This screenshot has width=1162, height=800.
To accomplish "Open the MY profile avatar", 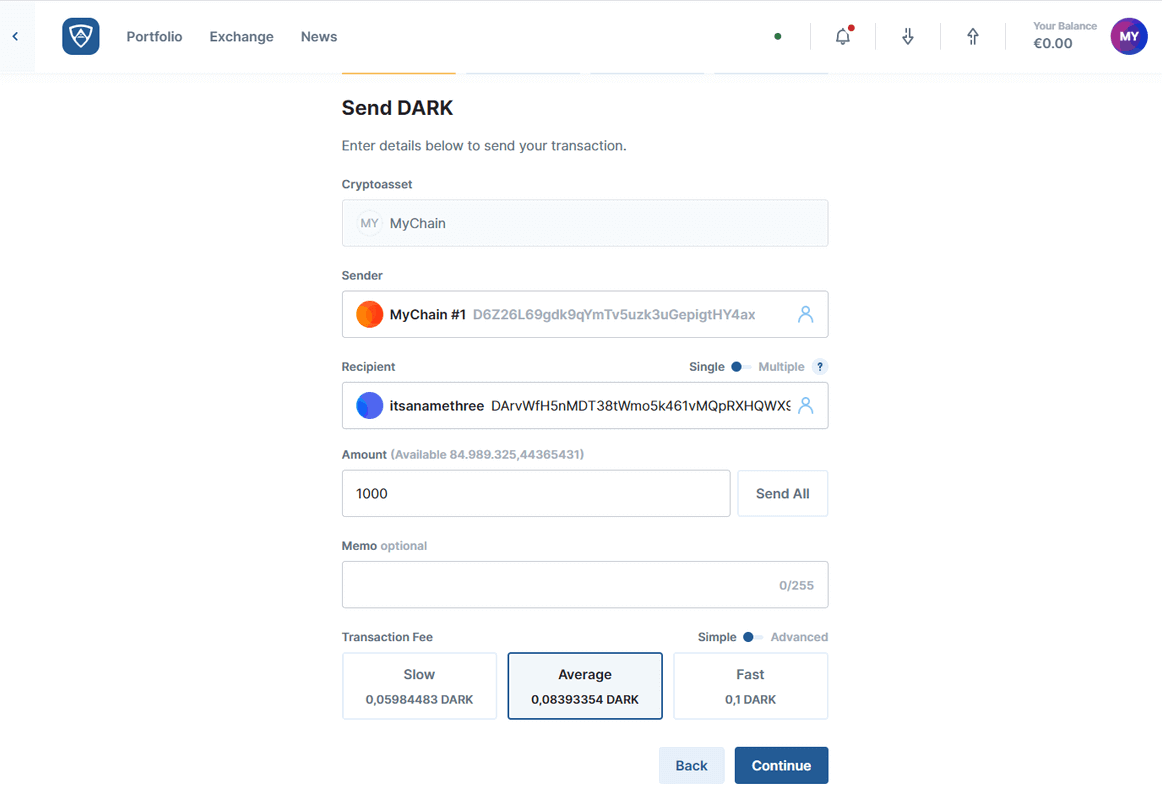I will tap(1128, 37).
